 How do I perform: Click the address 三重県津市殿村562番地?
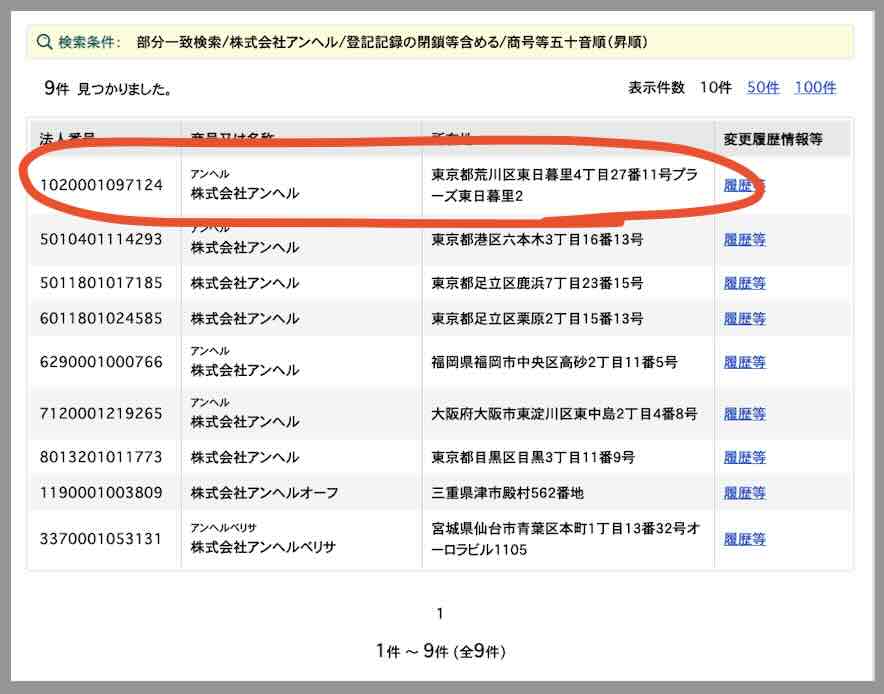tap(507, 493)
